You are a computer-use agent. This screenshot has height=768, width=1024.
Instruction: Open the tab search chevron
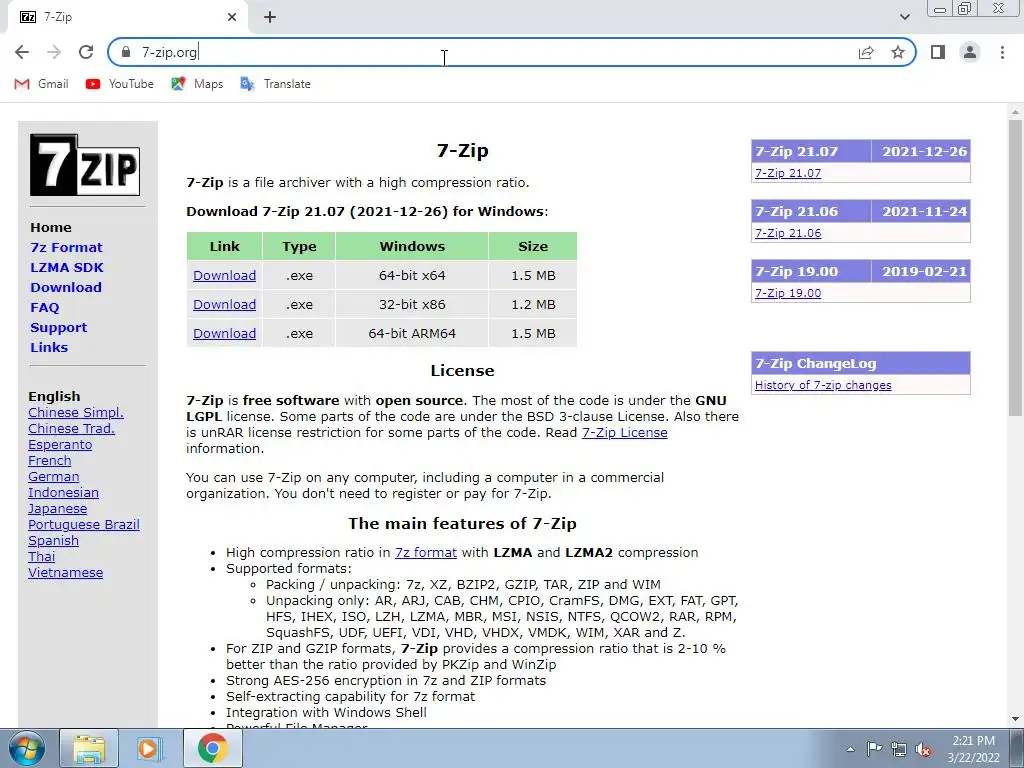(904, 17)
